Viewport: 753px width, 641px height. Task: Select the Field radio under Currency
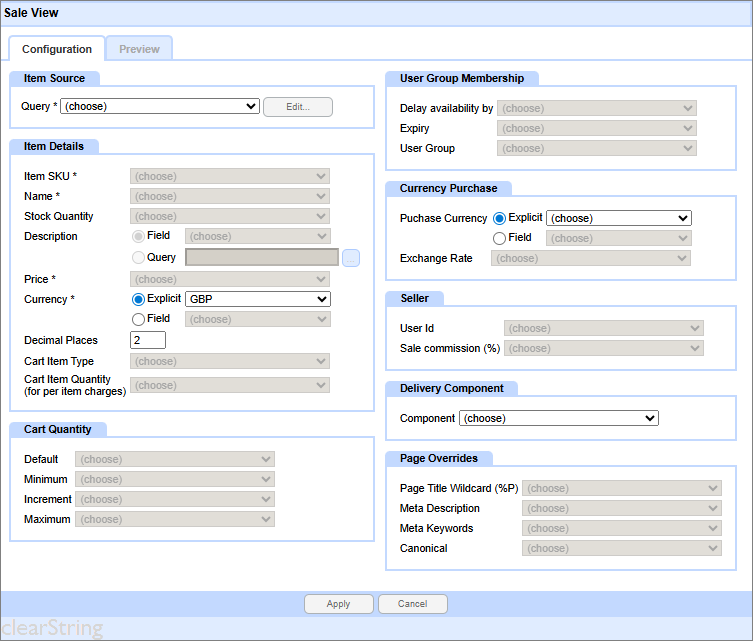tap(139, 319)
